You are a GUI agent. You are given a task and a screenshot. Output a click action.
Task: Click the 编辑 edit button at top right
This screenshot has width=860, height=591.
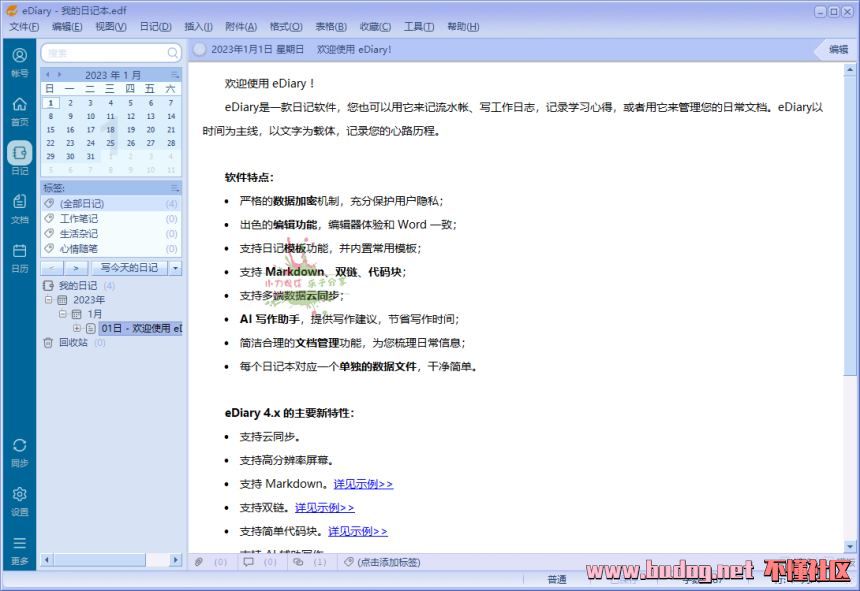(838, 49)
